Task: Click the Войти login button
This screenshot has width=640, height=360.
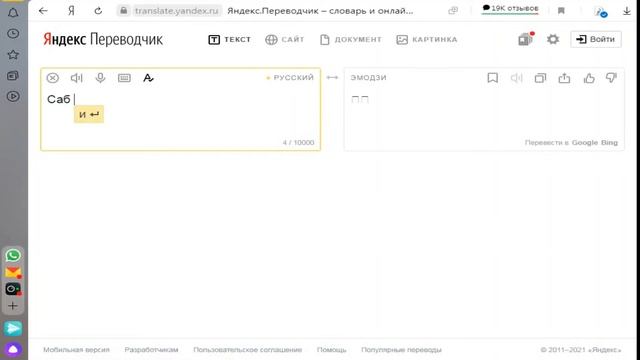Action: point(596,39)
